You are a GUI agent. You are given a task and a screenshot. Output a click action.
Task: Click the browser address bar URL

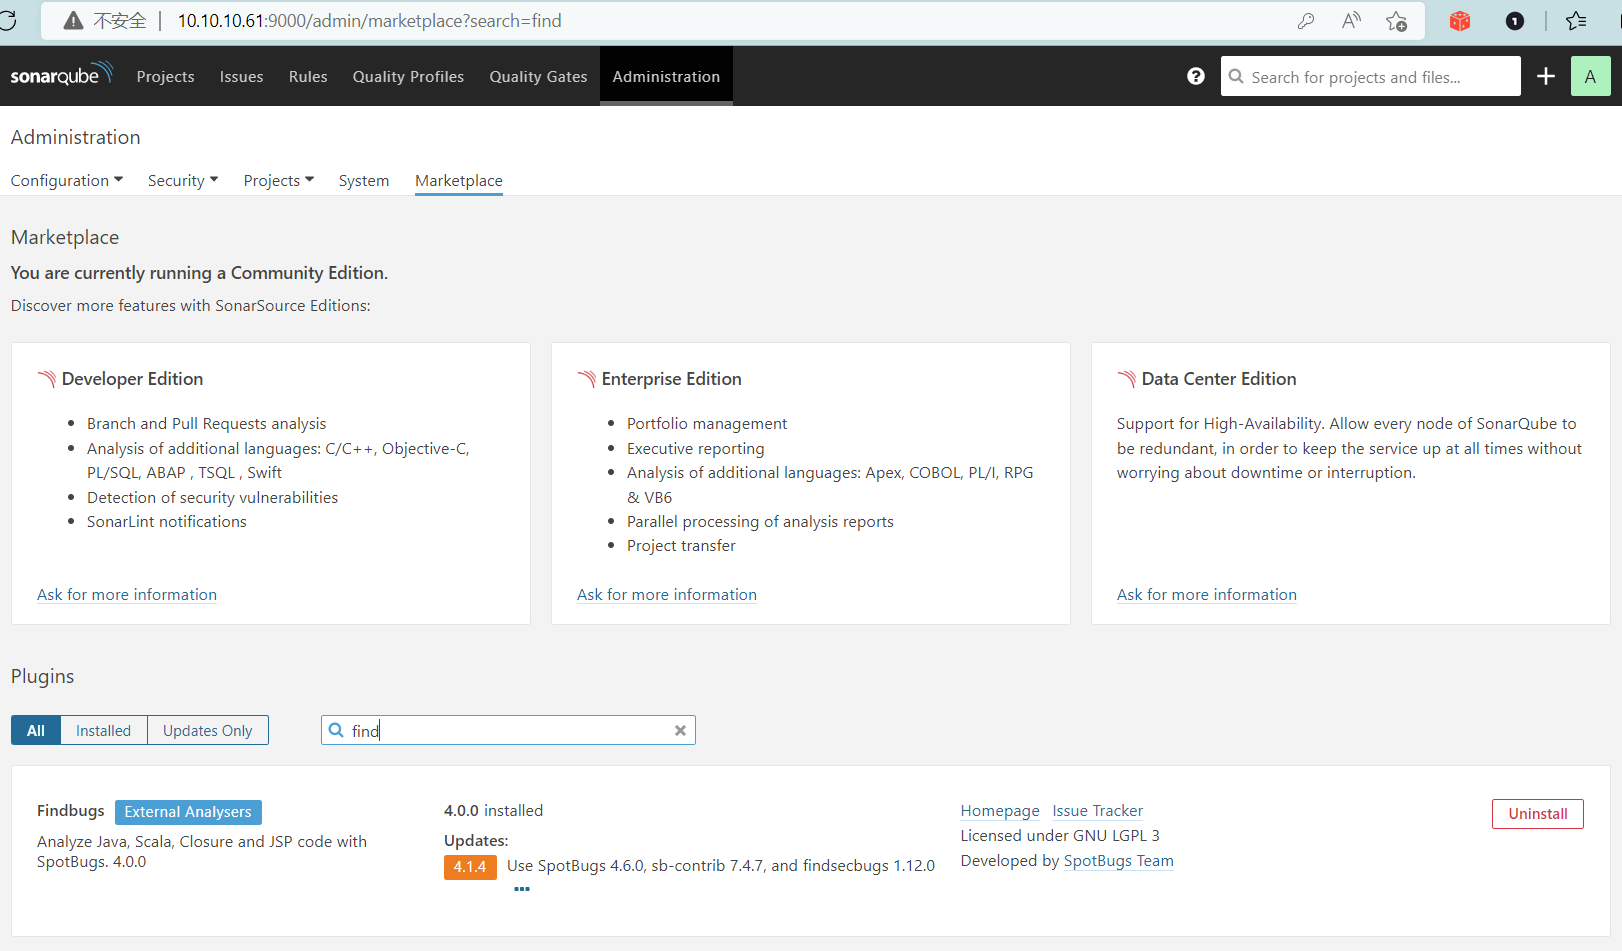click(370, 21)
